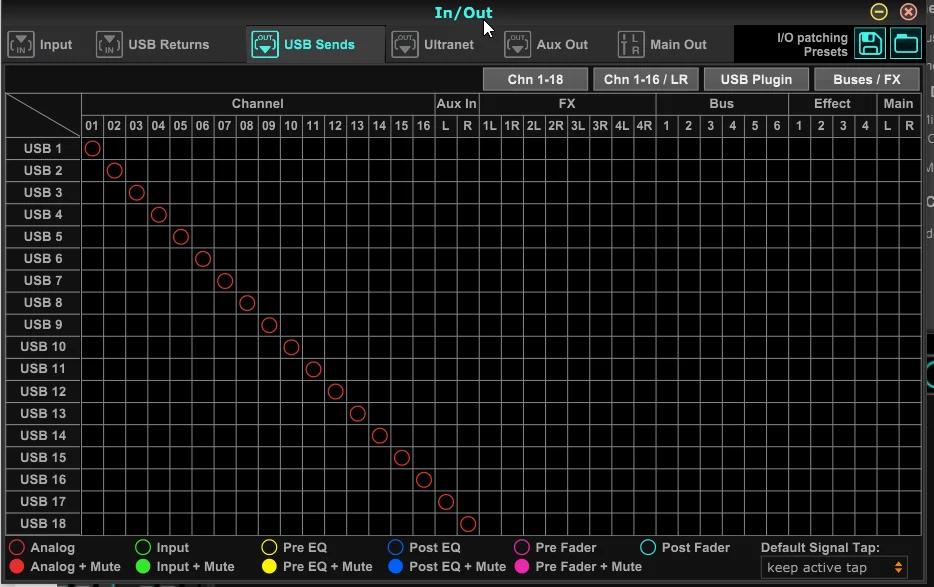Select the Post Fader tap color legend

pos(647,548)
